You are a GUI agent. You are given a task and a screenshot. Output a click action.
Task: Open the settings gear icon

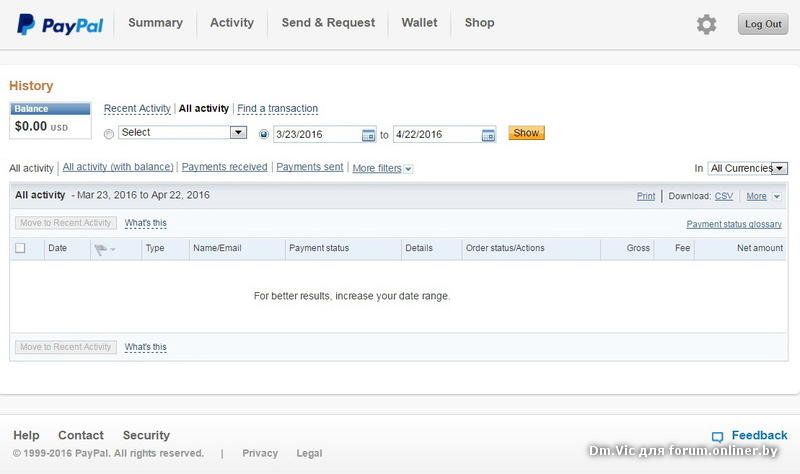coord(706,24)
